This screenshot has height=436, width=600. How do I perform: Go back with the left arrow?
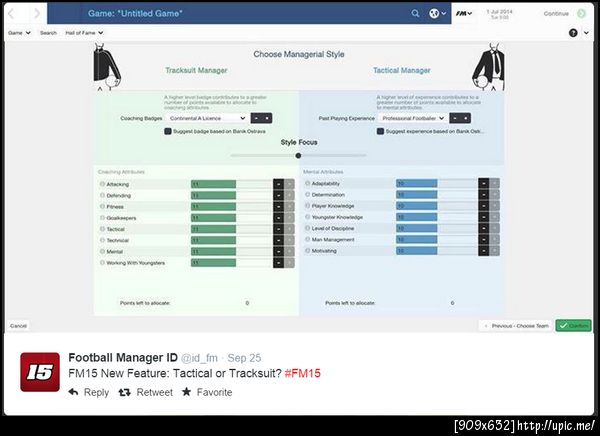click(11, 14)
